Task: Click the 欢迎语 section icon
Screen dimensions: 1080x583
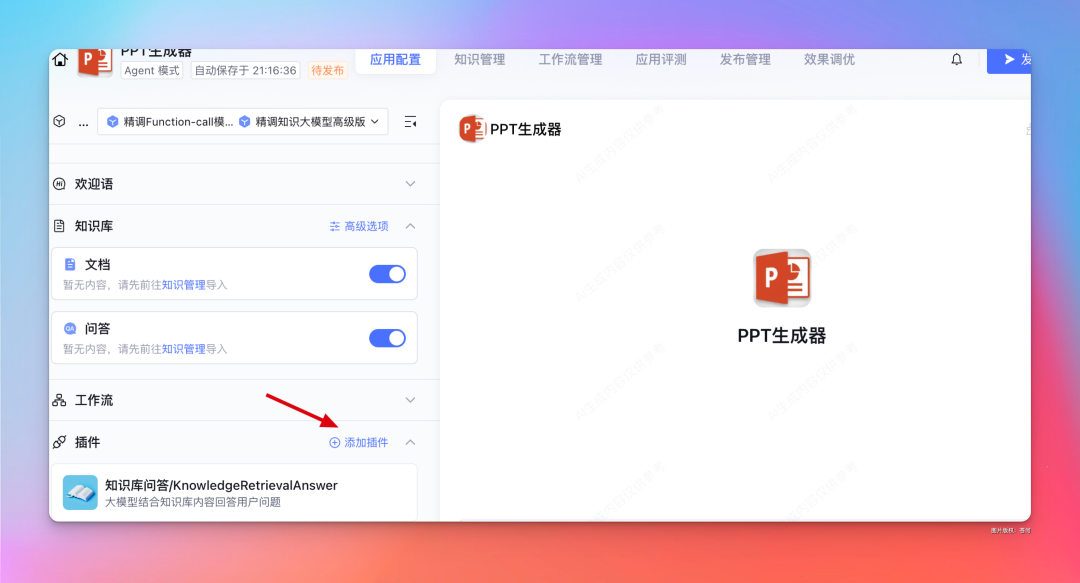Action: point(59,184)
